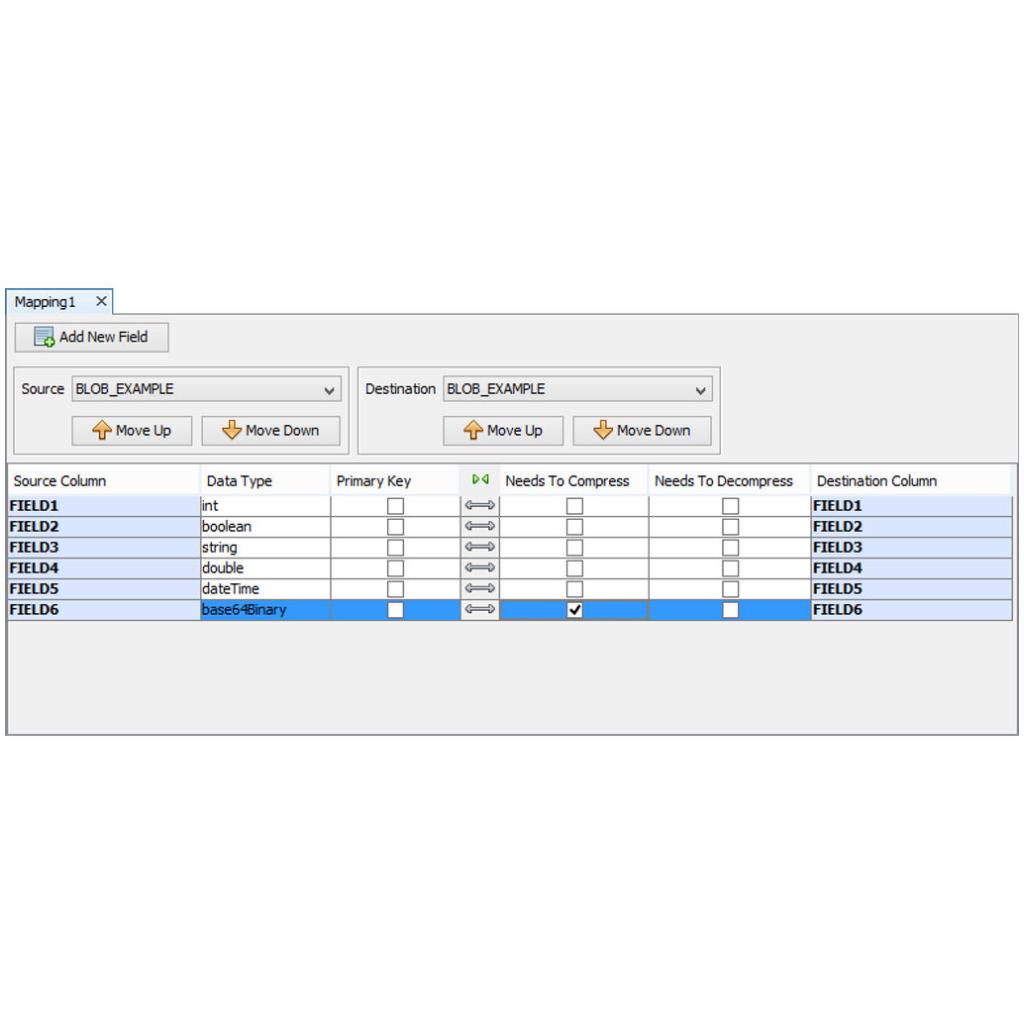Click the Move Up button under Destination
Image resolution: width=1024 pixels, height=1024 pixels.
503,430
